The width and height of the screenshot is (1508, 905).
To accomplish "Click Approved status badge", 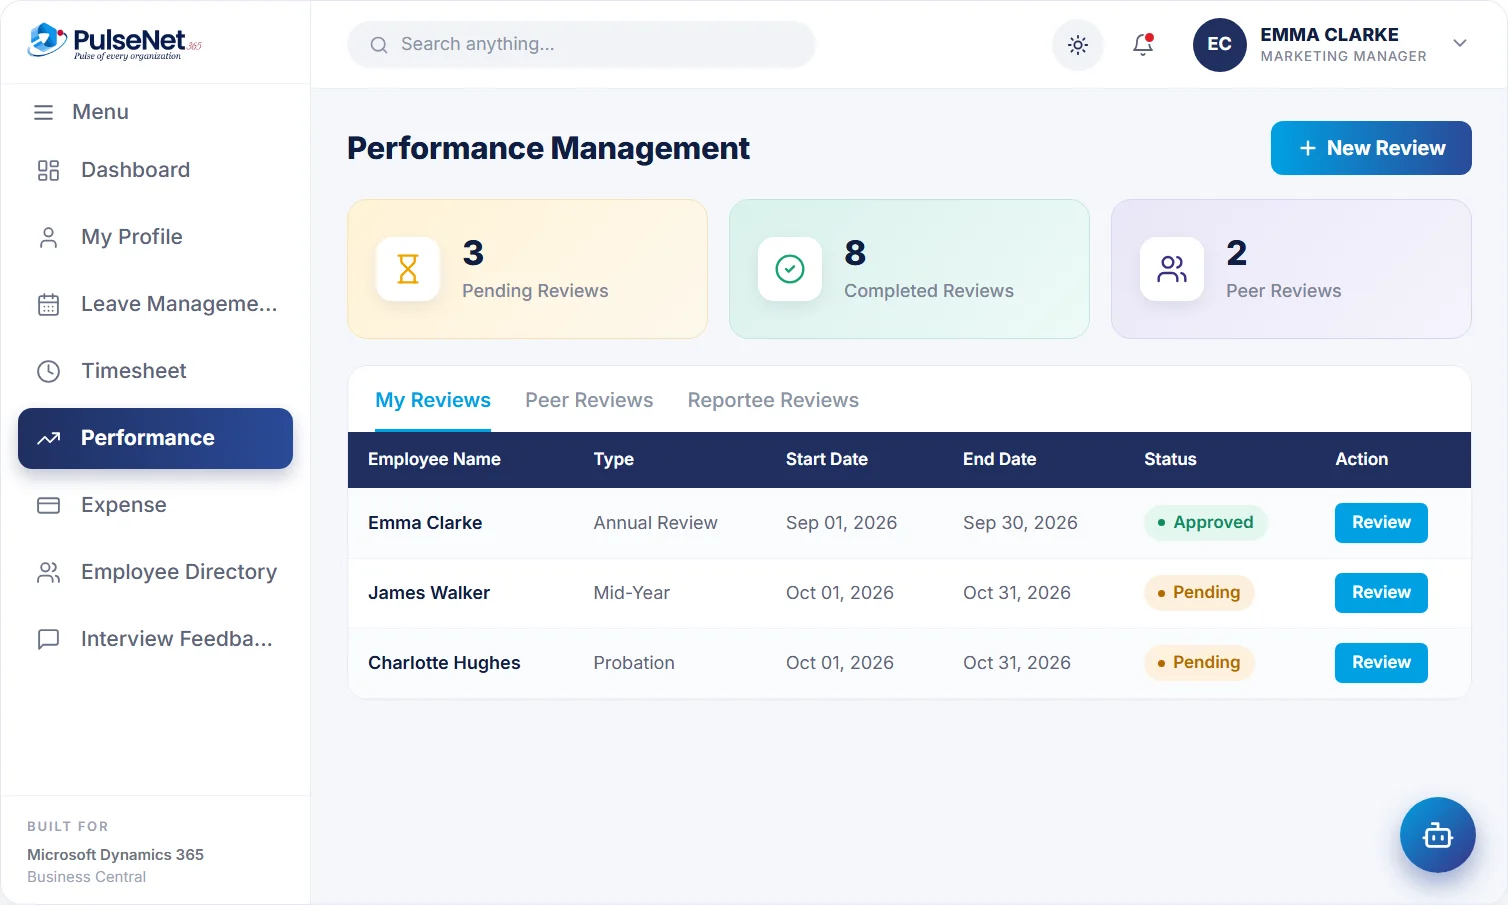I will 1205,522.
